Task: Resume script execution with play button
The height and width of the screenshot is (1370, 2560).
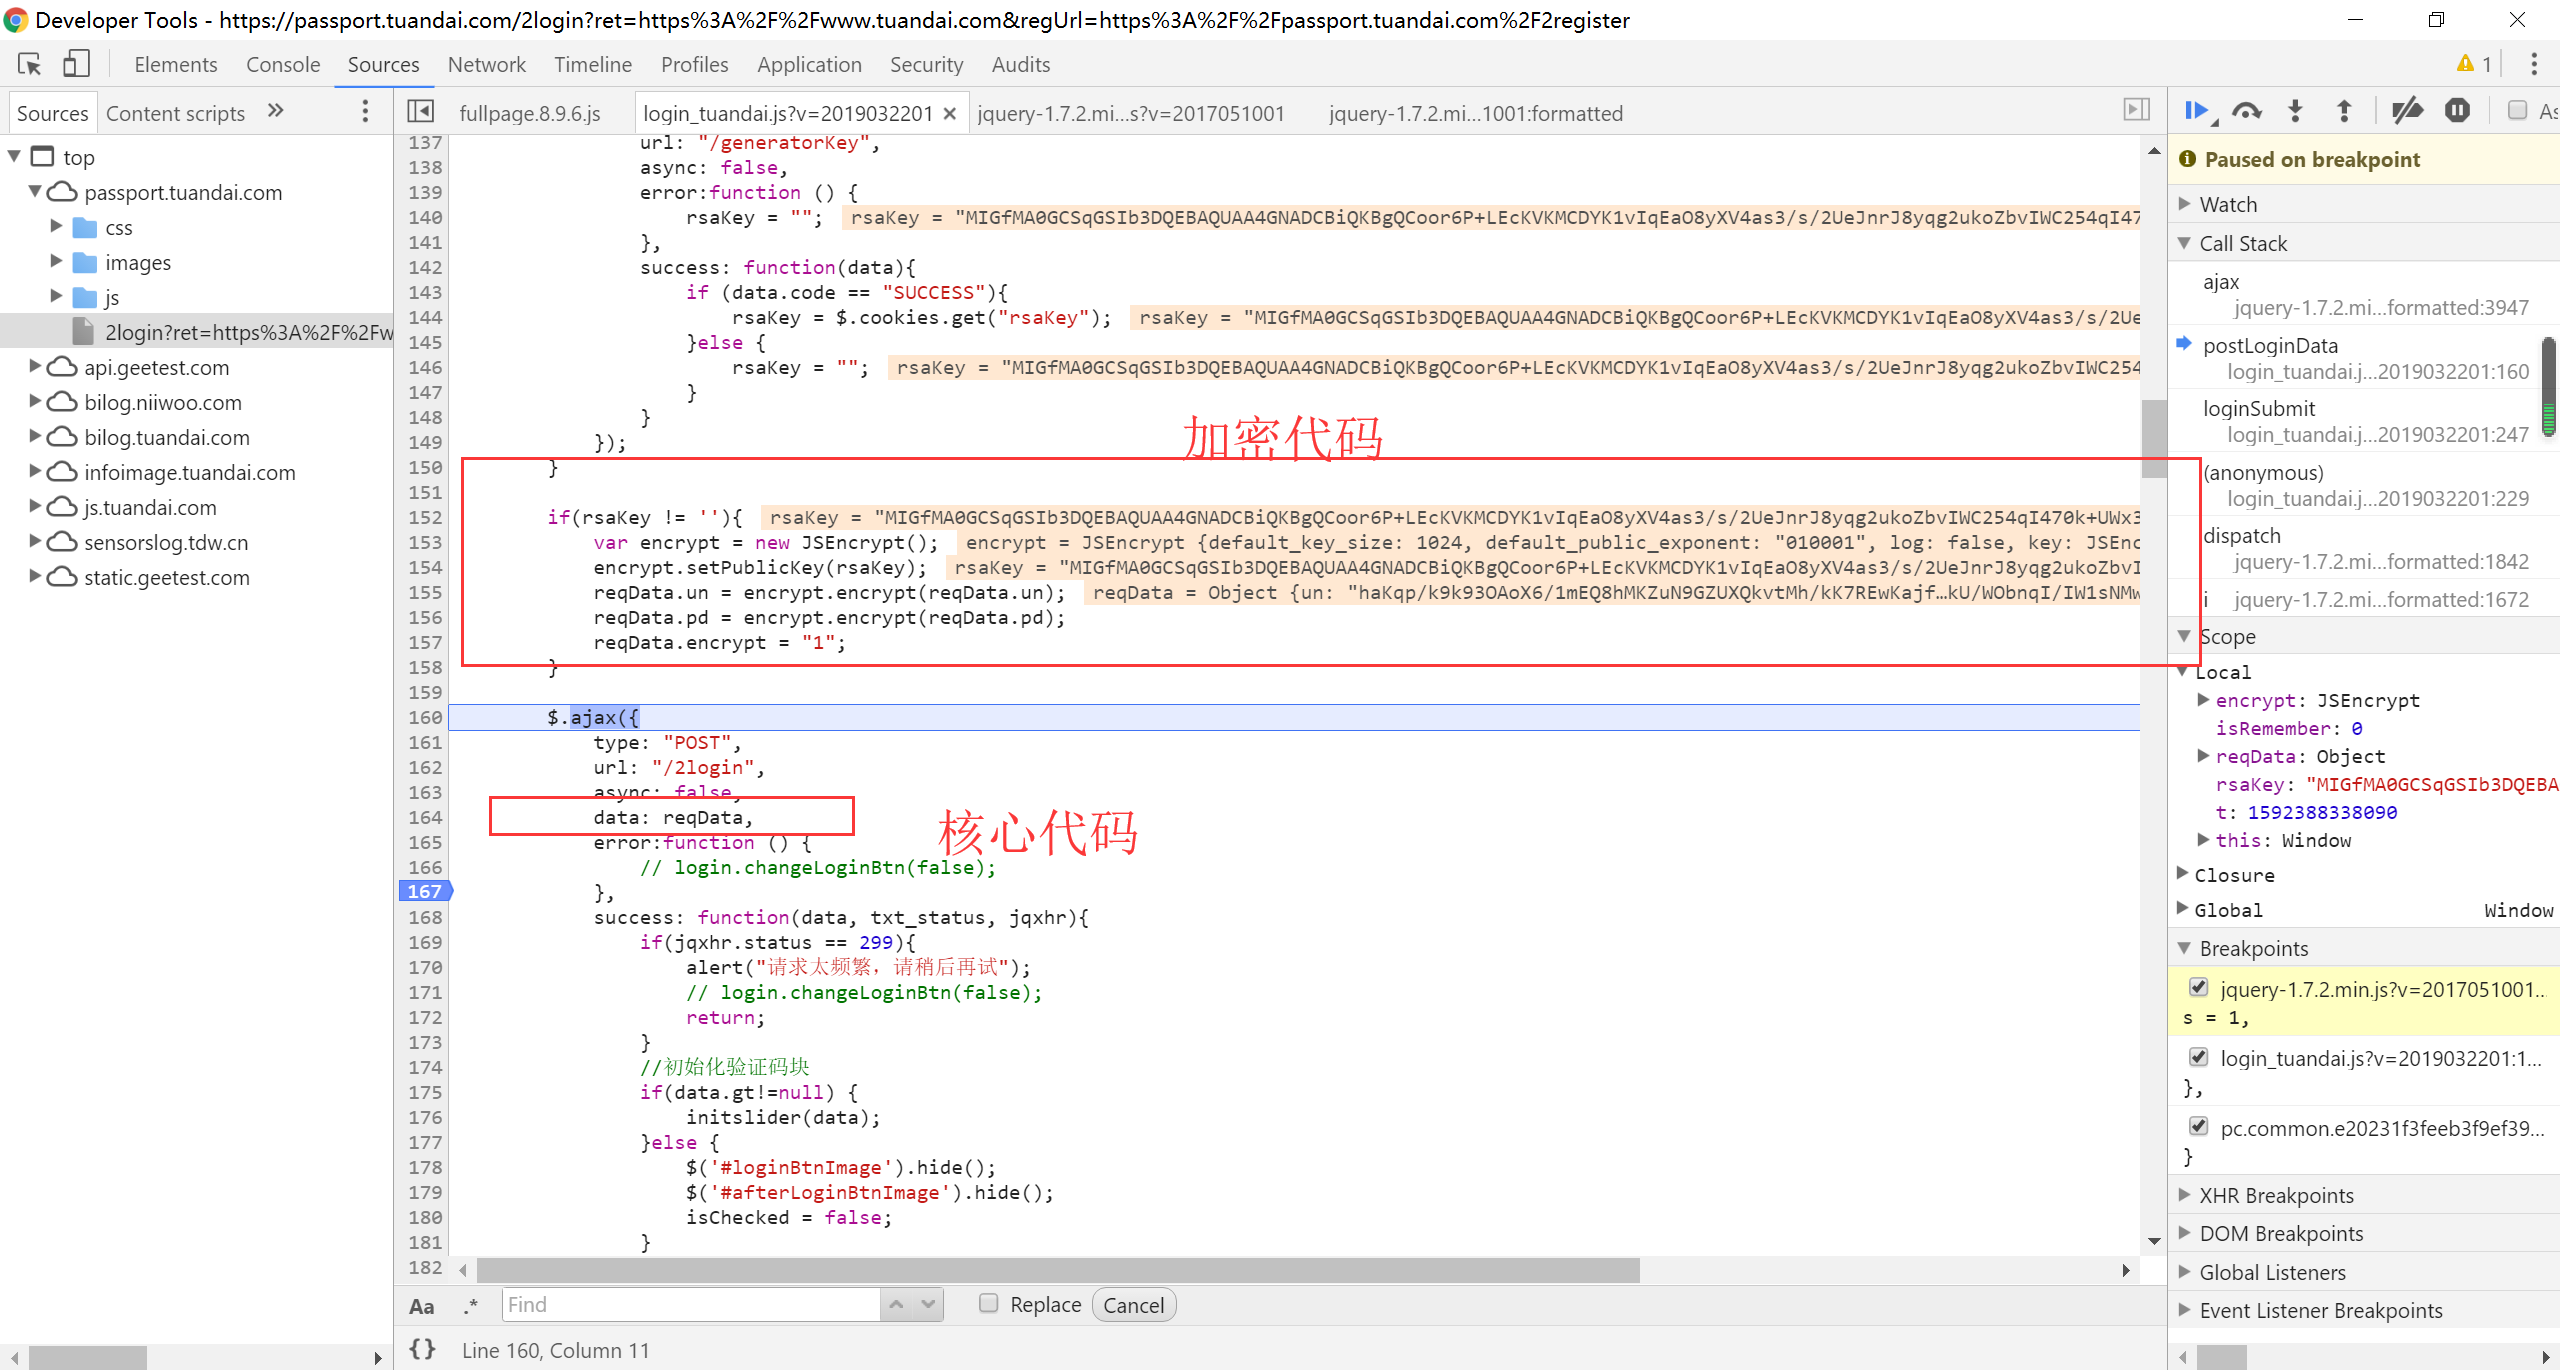Action: (2196, 111)
